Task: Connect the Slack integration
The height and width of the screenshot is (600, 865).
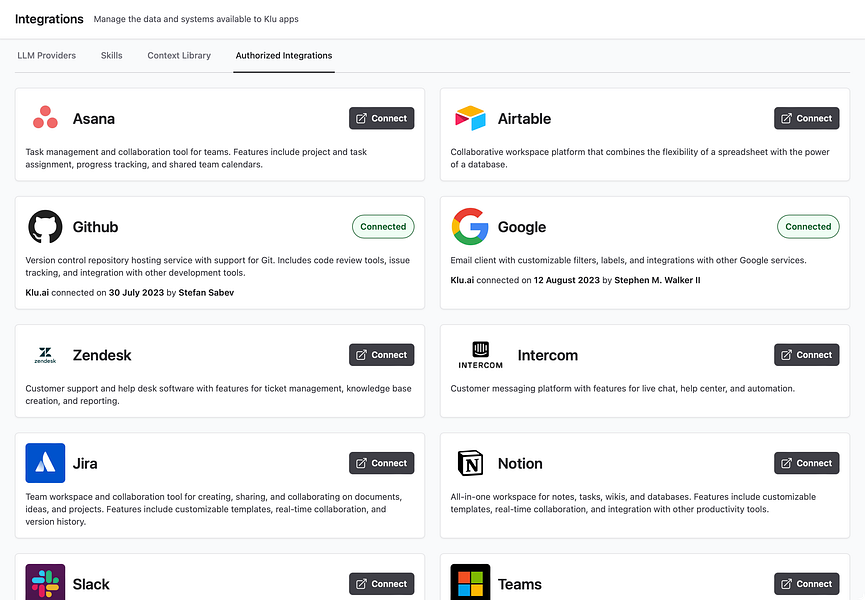Action: click(x=381, y=583)
